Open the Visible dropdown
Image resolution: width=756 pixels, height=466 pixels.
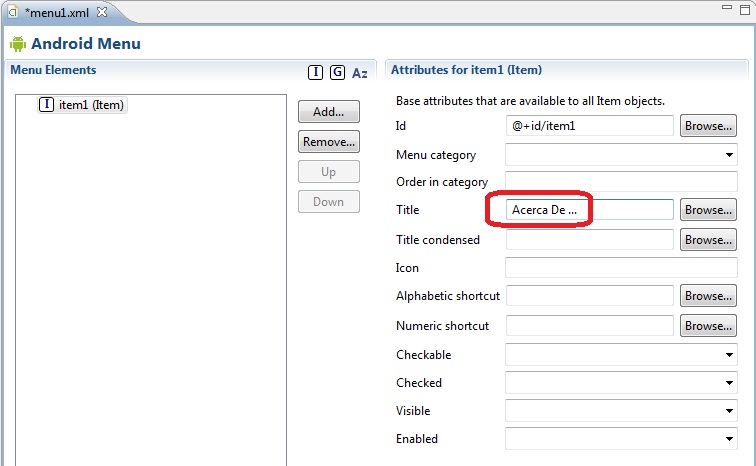pyautogui.click(x=621, y=411)
